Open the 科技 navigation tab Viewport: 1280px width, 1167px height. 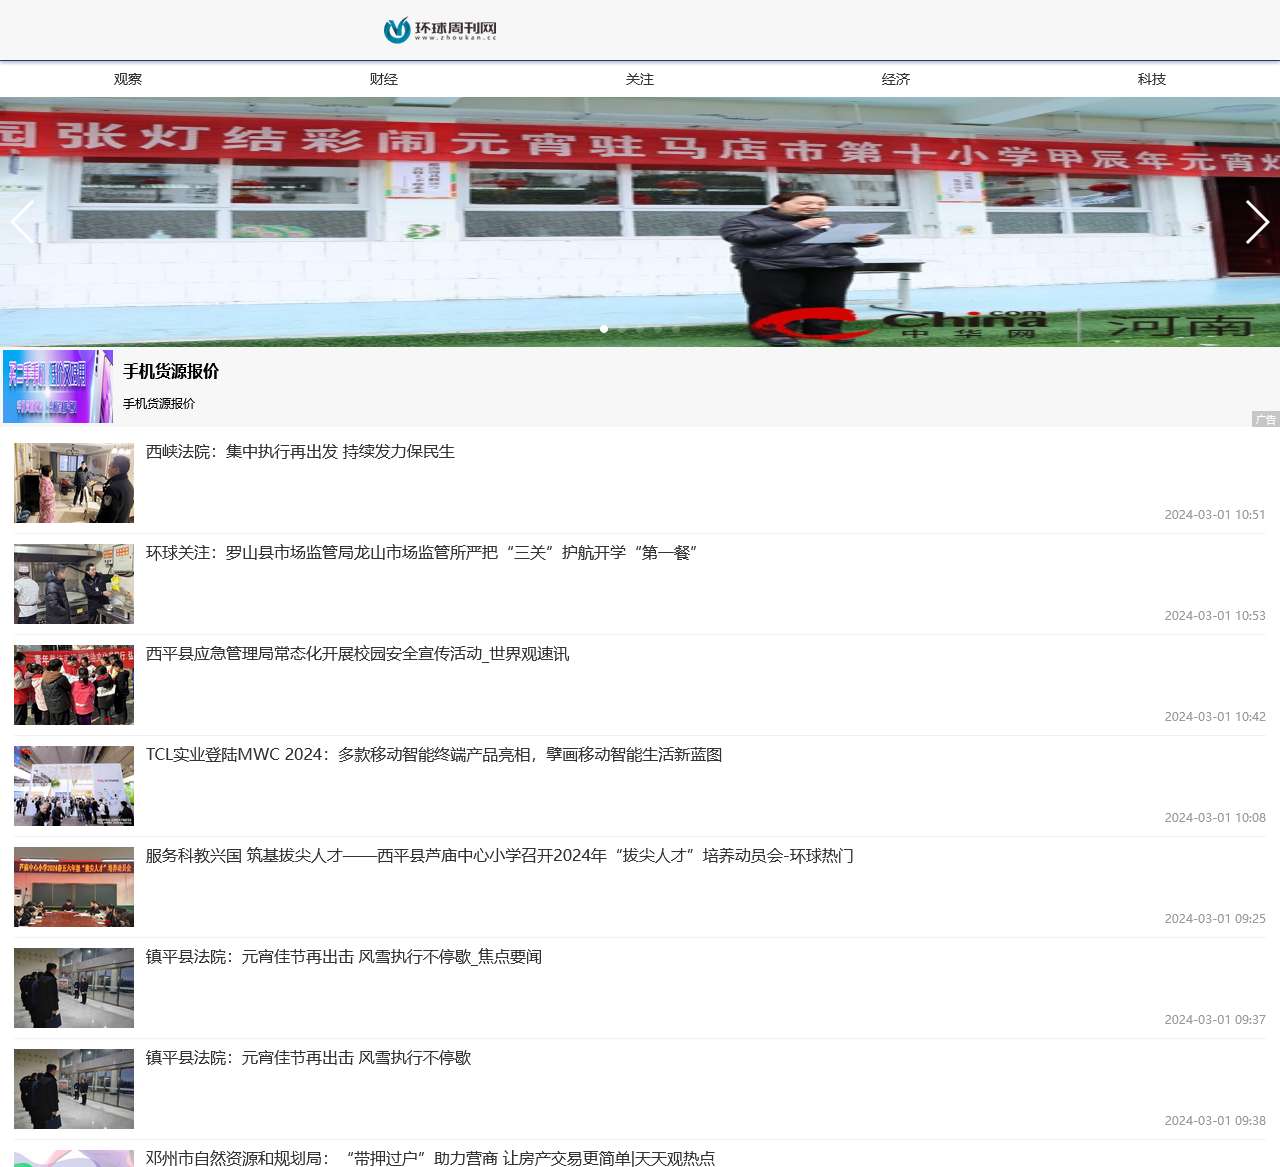pos(1152,79)
